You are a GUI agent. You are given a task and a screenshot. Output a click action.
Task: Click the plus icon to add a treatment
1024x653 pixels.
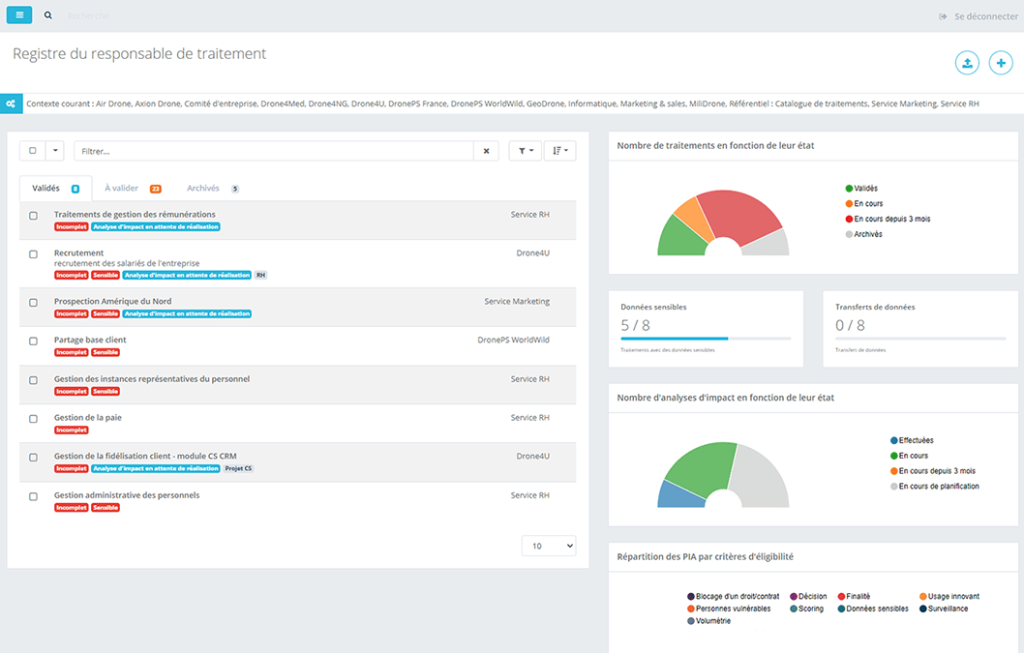click(x=1000, y=63)
